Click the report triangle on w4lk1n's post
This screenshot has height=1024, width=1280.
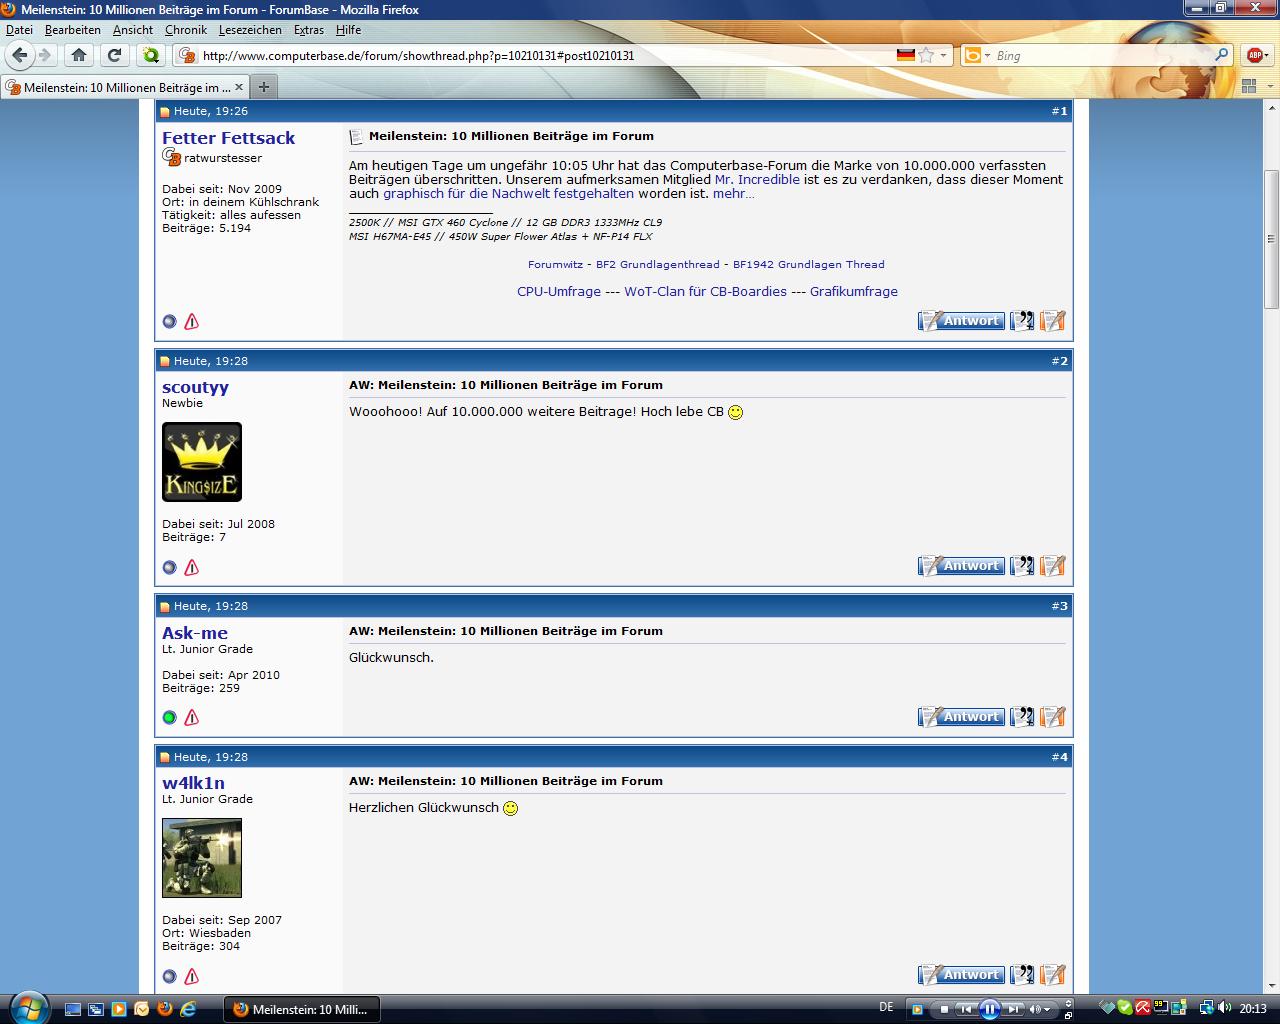click(192, 976)
